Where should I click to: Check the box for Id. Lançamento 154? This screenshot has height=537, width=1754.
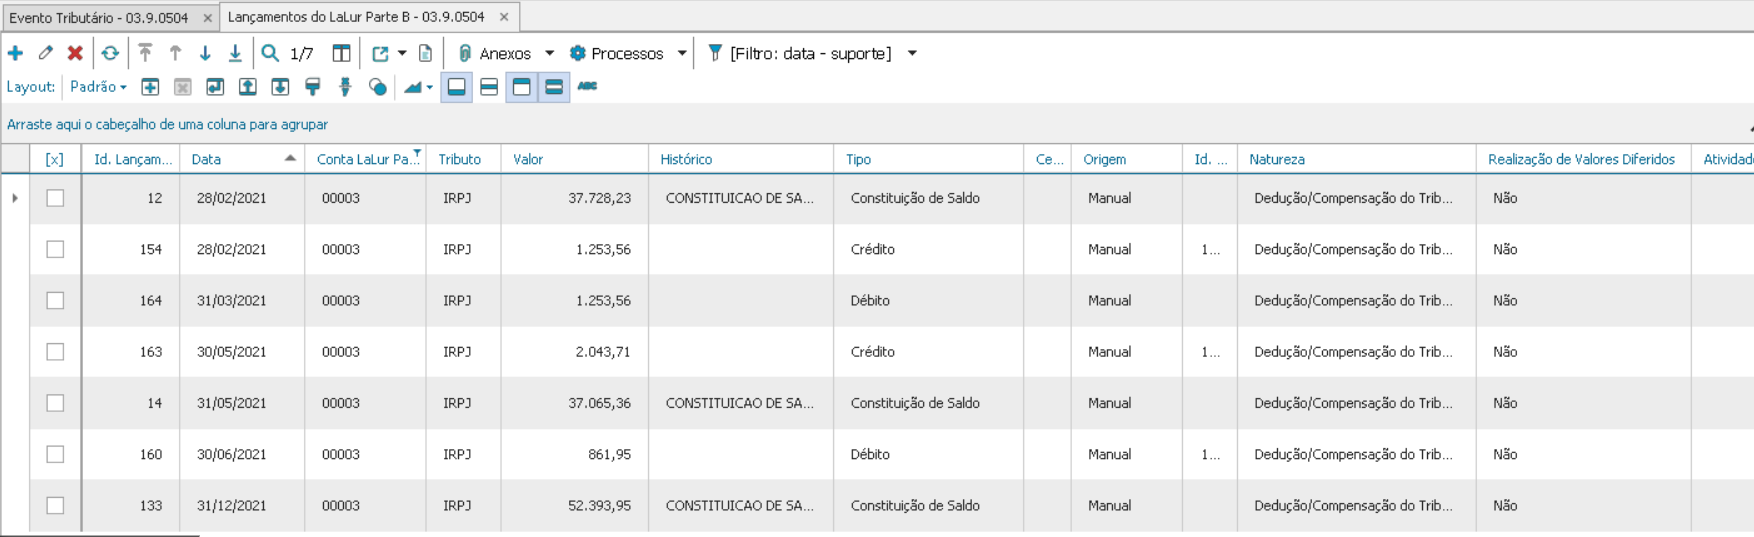[x=55, y=249]
